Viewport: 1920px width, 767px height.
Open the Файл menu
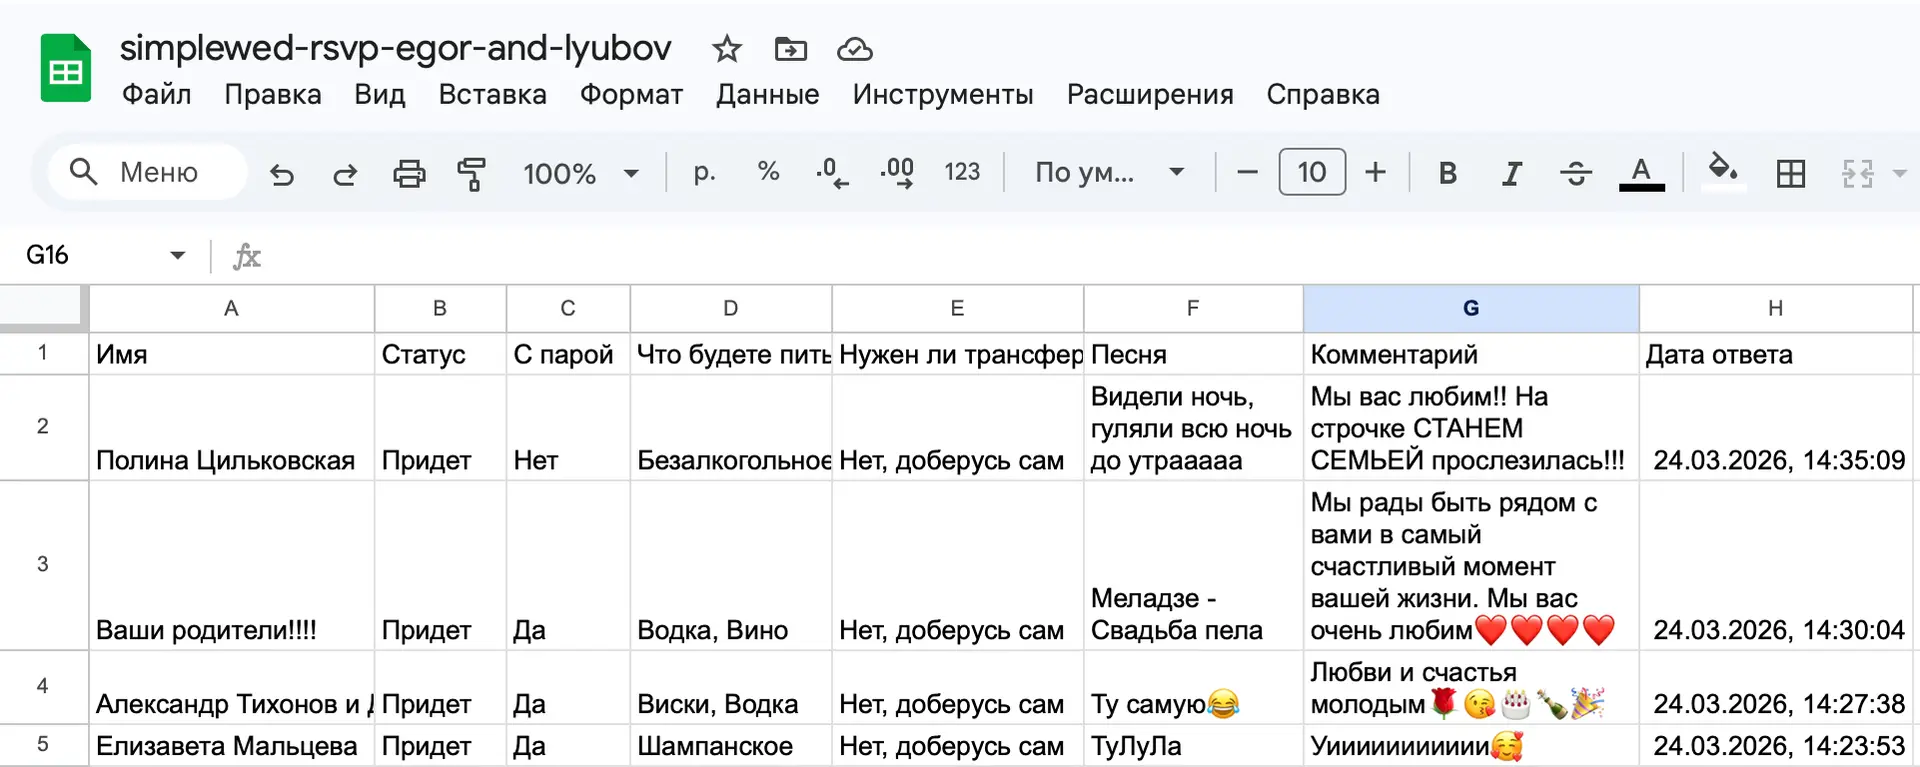point(157,94)
